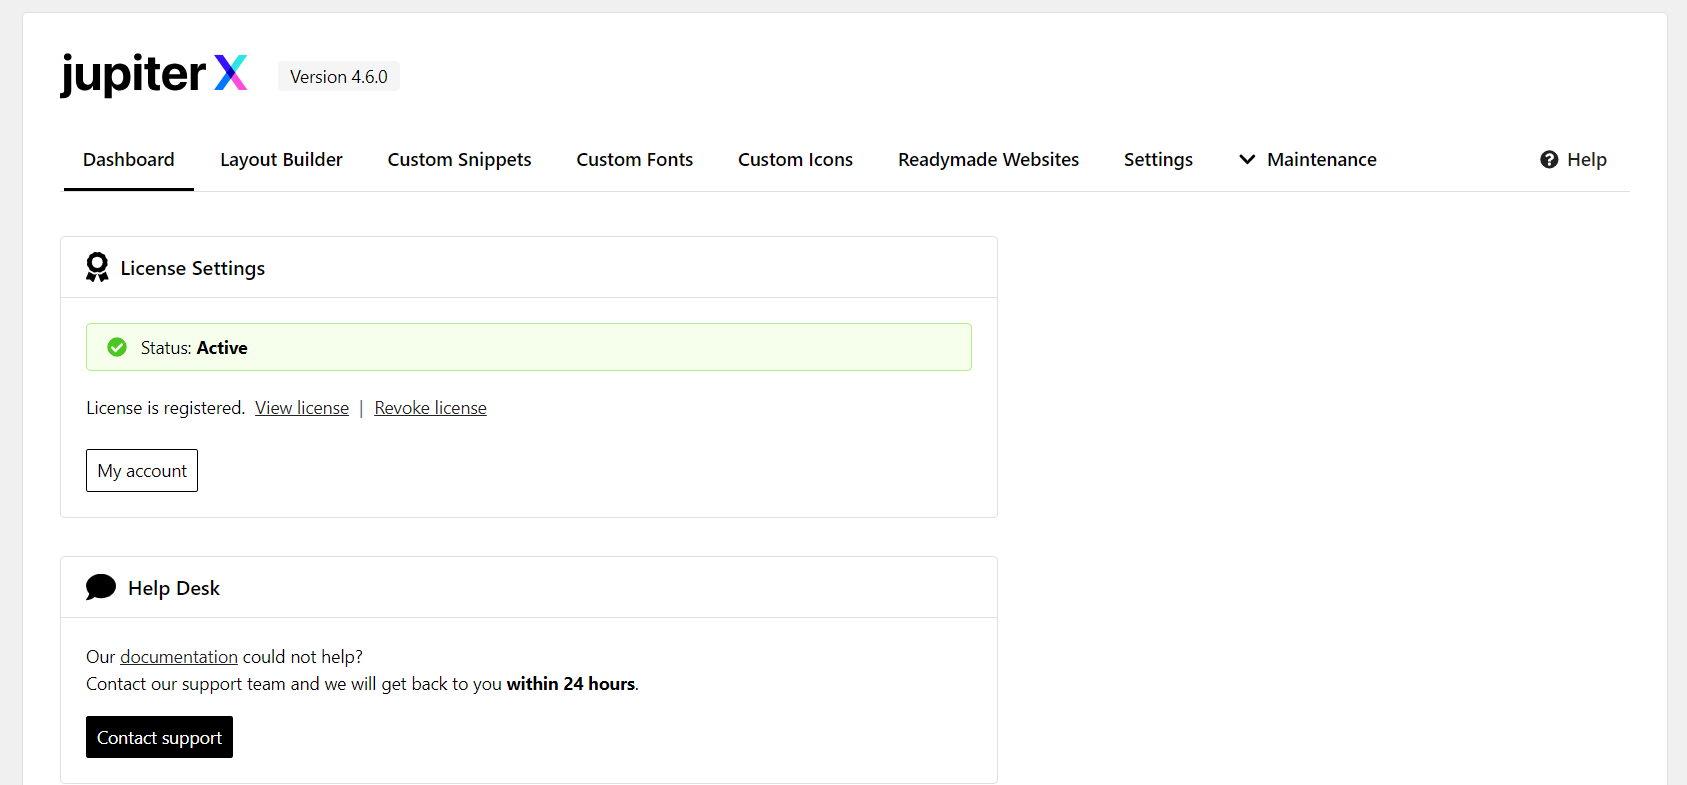Open the Custom Snippets tab
Screen dimensions: 1687x785
[459, 160]
